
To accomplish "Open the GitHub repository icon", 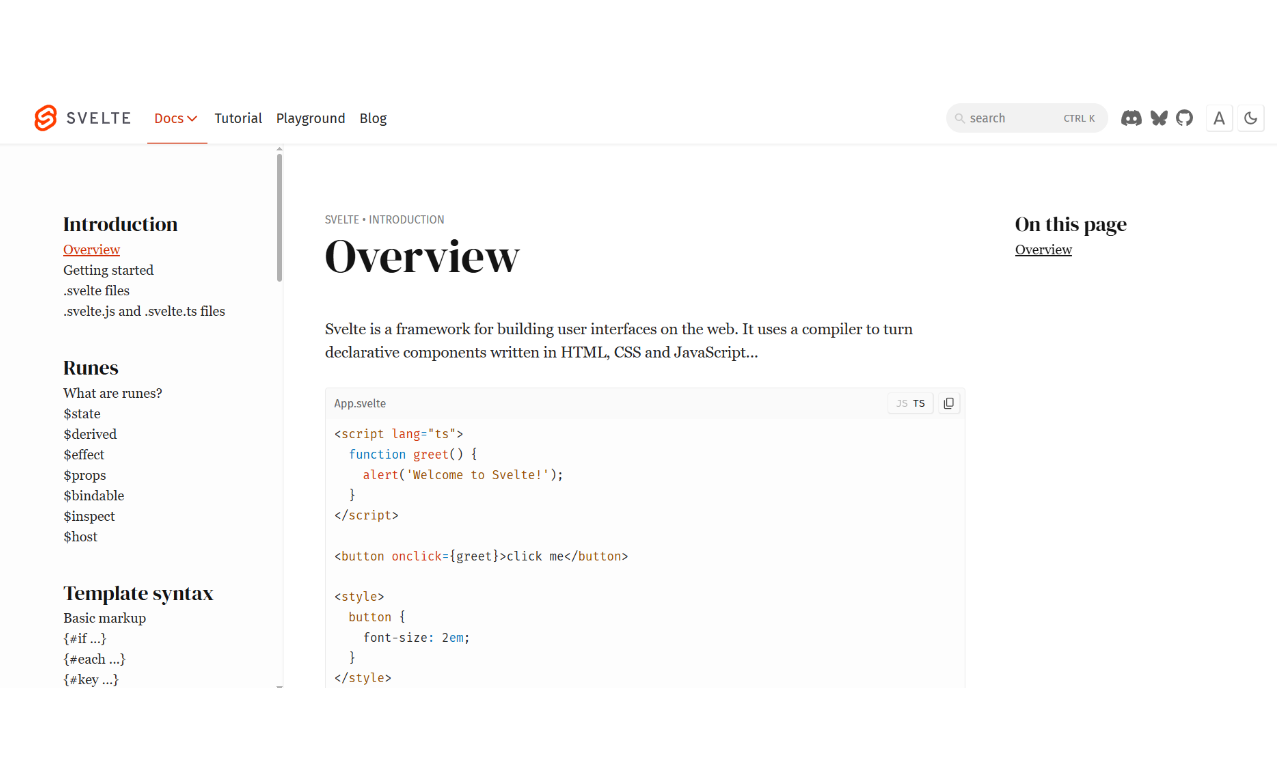I will coord(1185,118).
